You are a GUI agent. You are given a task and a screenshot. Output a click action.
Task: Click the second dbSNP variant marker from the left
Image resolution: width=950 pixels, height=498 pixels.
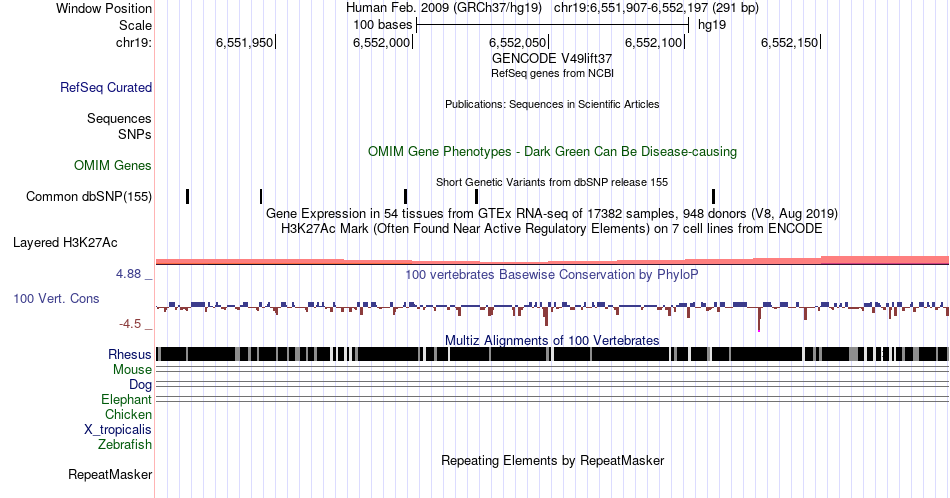click(261, 196)
